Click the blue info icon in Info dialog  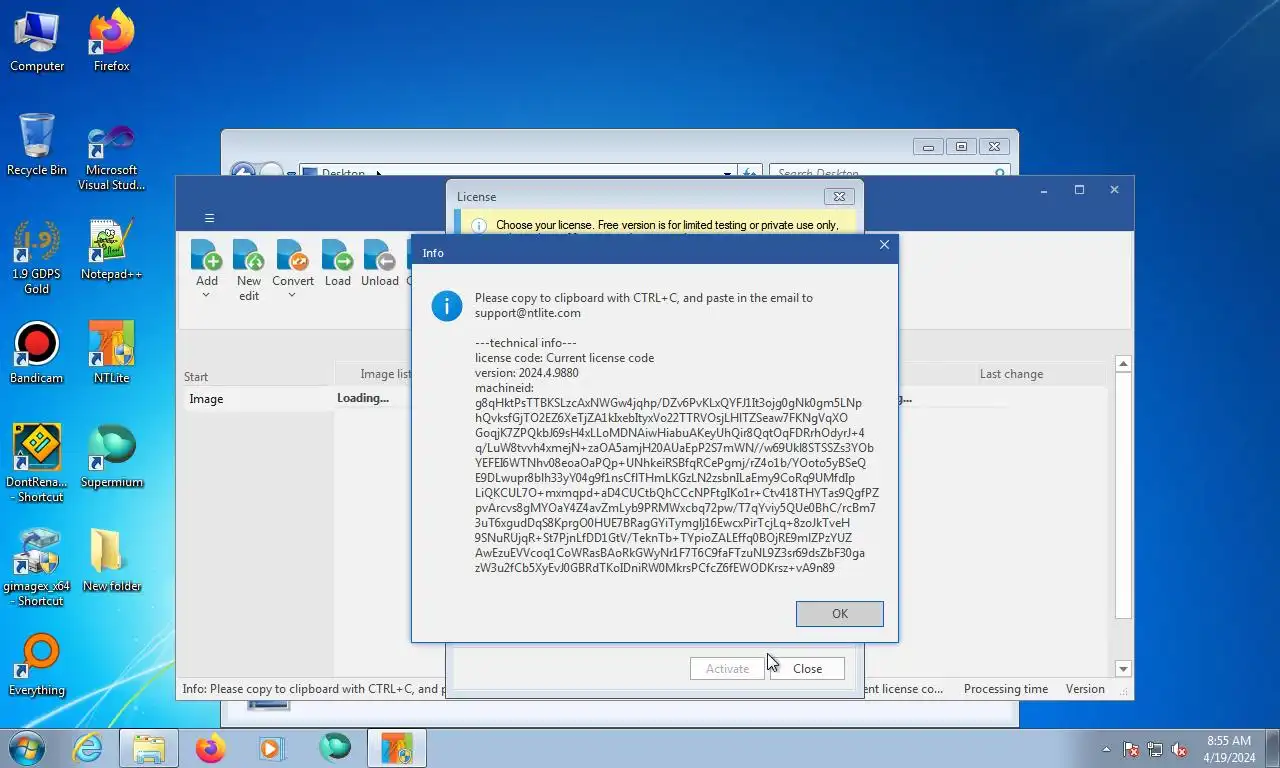447,305
